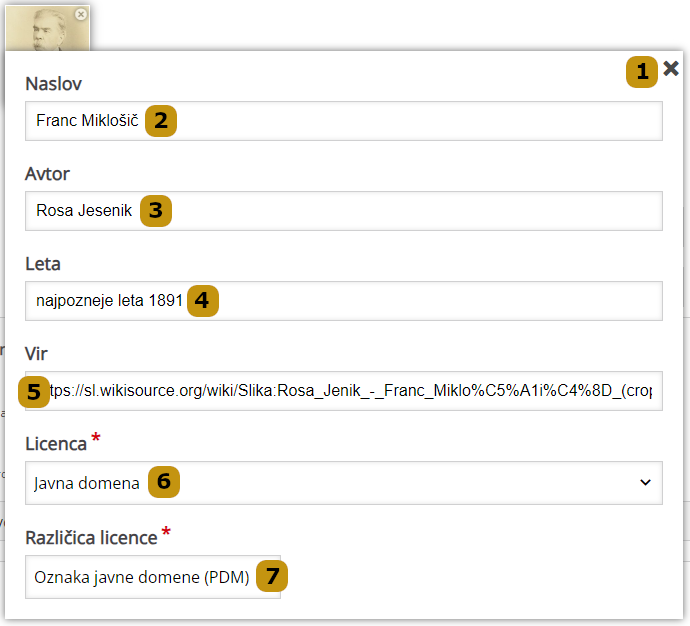The height and width of the screenshot is (626, 690).
Task: Click the Naslov label
Action: click(x=53, y=83)
